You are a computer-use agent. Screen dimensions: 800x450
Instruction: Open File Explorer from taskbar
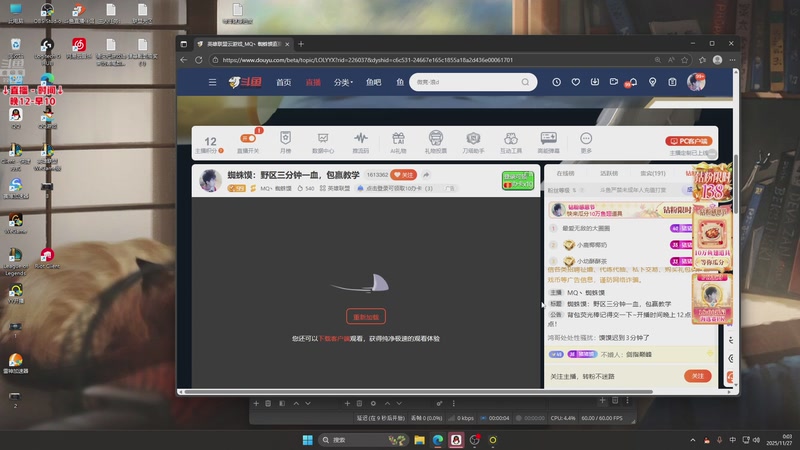[419, 440]
